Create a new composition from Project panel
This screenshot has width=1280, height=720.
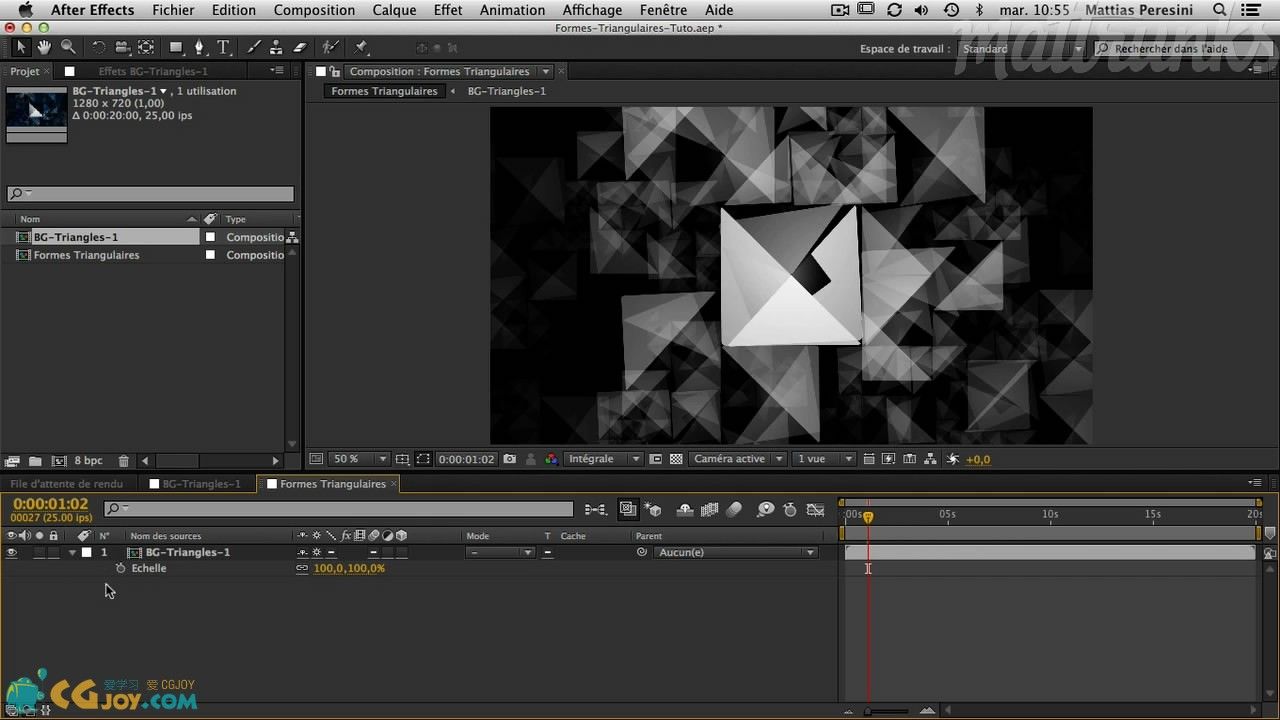pos(59,461)
